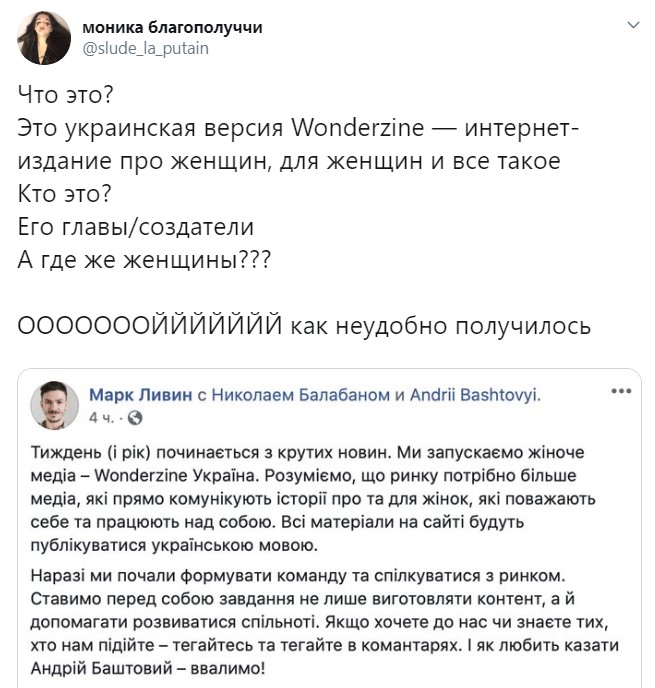Click the tweet author's profile avatar
The width and height of the screenshot is (655, 688).
point(43,39)
